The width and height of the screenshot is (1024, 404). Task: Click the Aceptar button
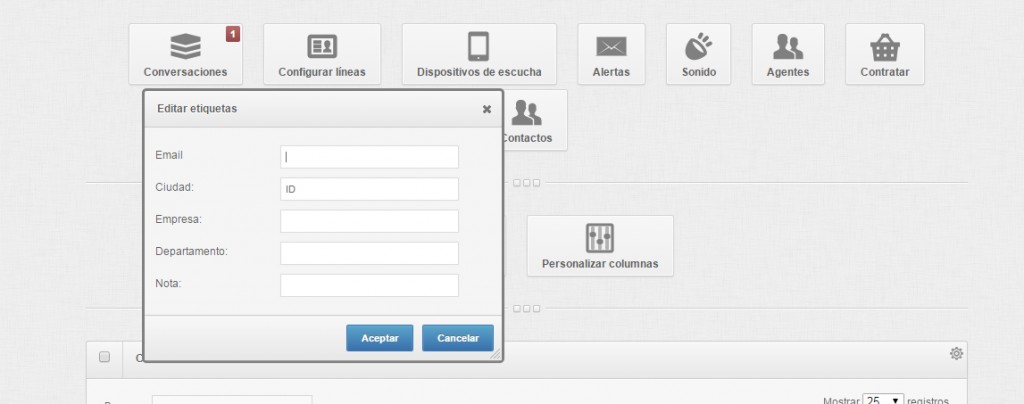379,338
